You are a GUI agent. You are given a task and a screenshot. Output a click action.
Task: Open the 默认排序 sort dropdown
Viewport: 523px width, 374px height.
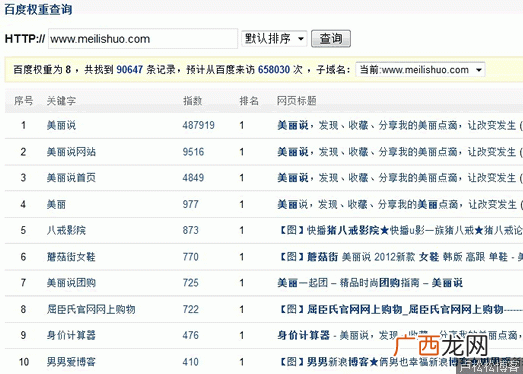[274, 39]
